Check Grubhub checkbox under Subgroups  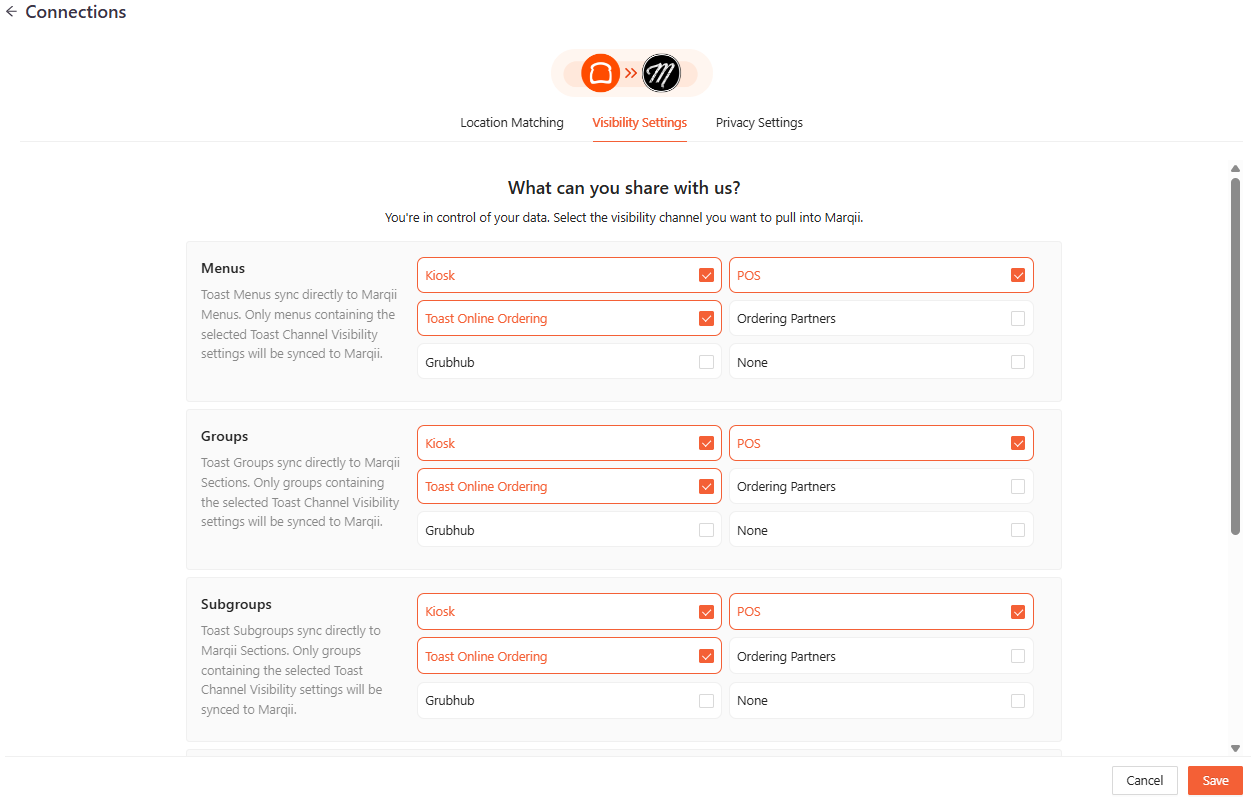(x=707, y=701)
